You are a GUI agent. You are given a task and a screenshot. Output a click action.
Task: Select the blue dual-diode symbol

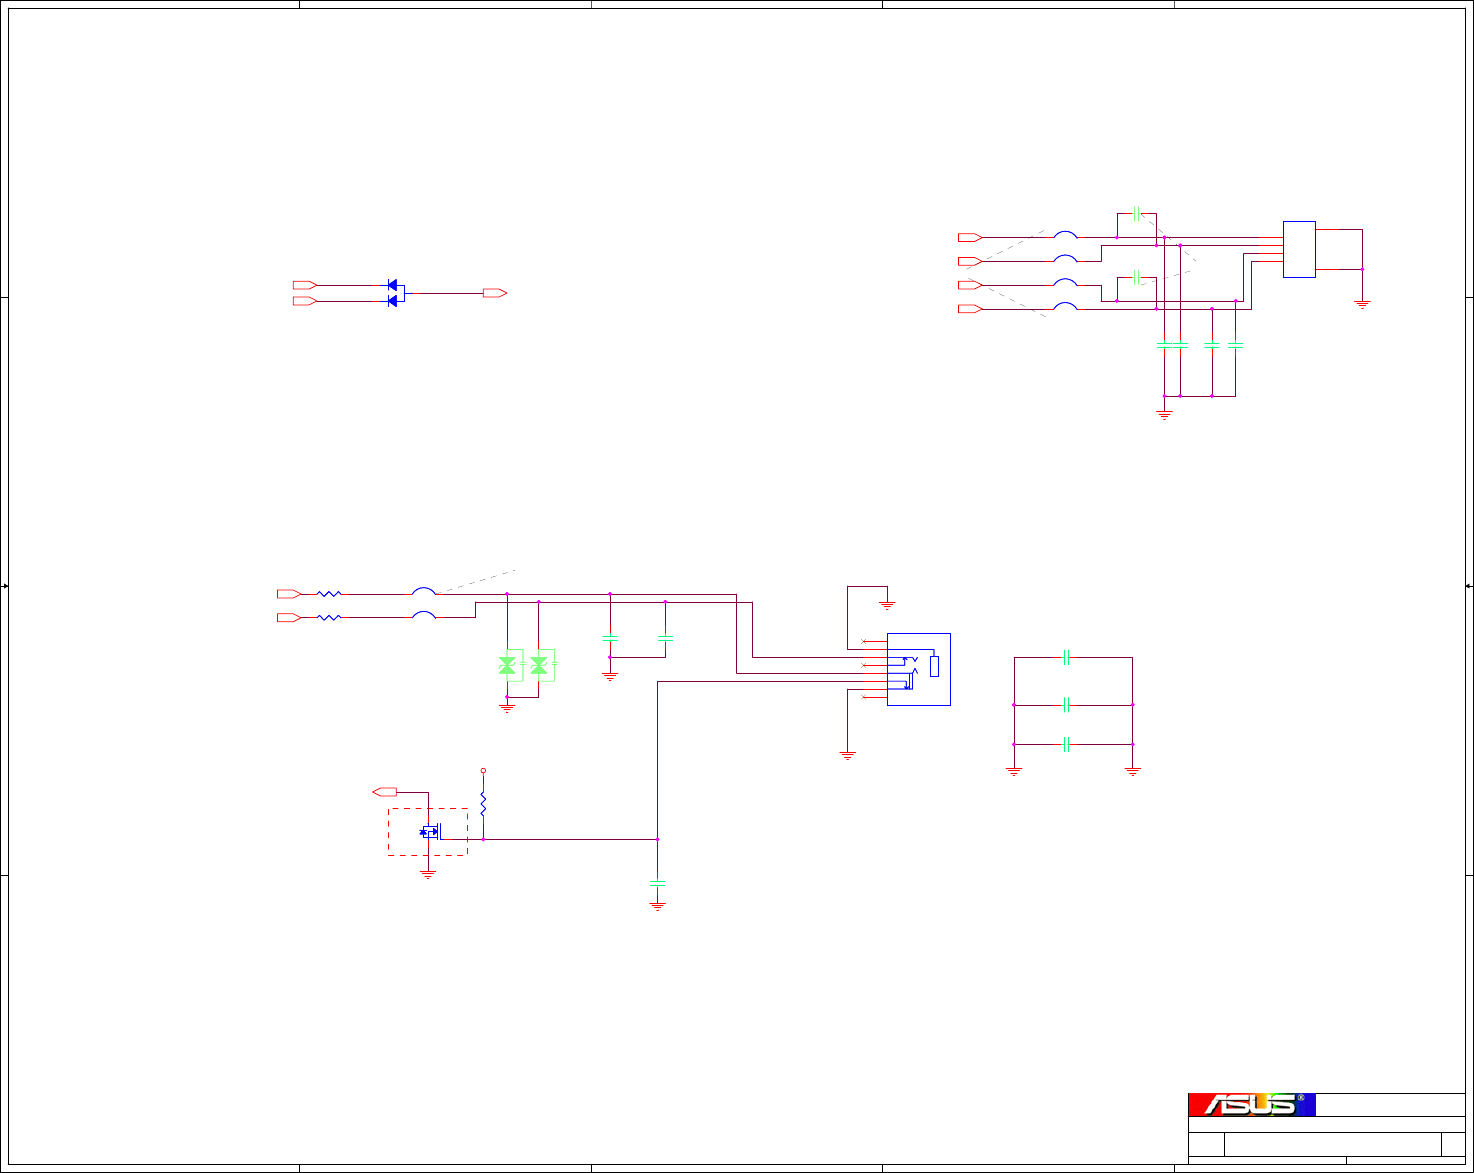394,293
